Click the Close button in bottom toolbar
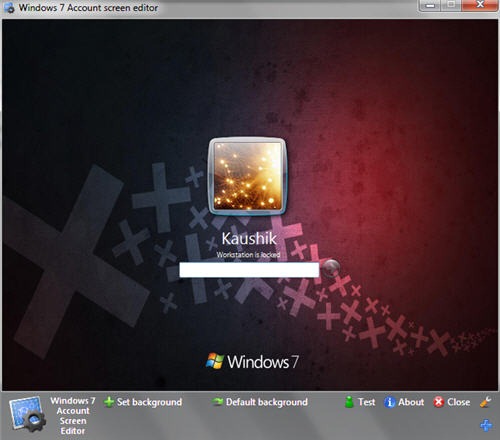The width and height of the screenshot is (500, 440). pyautogui.click(x=452, y=402)
